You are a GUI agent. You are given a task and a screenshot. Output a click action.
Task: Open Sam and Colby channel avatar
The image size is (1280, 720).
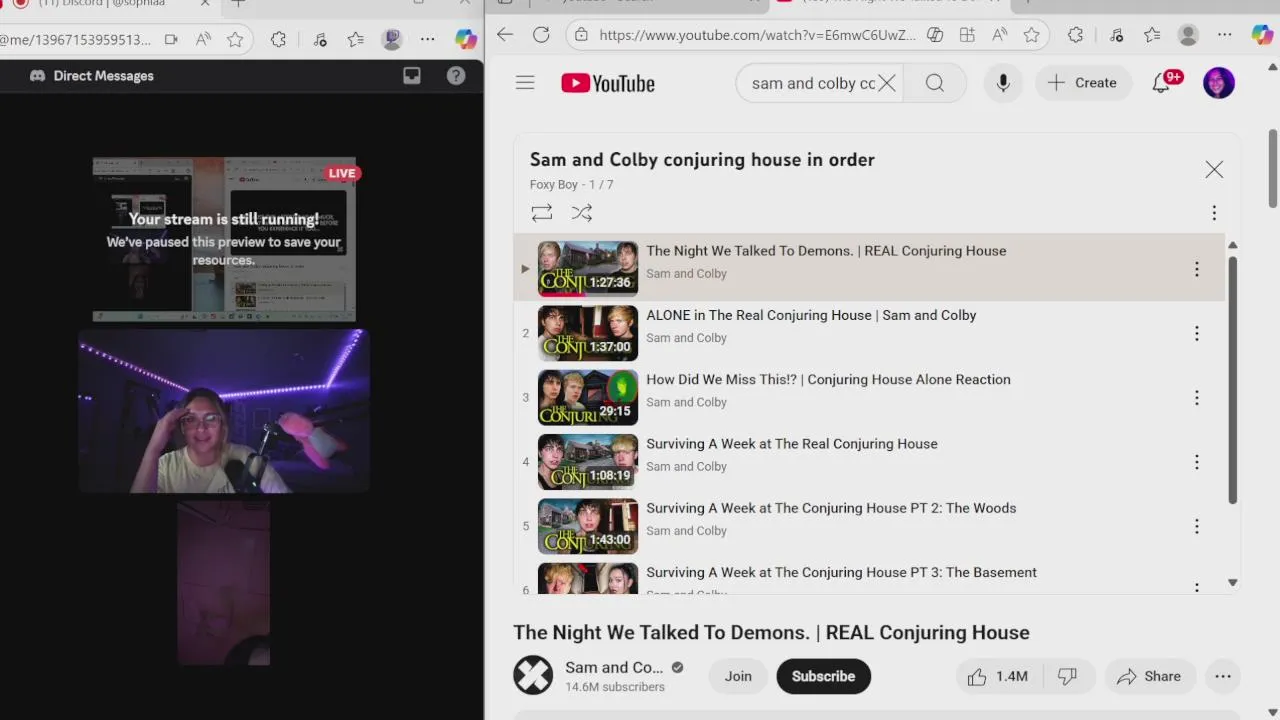tap(533, 675)
